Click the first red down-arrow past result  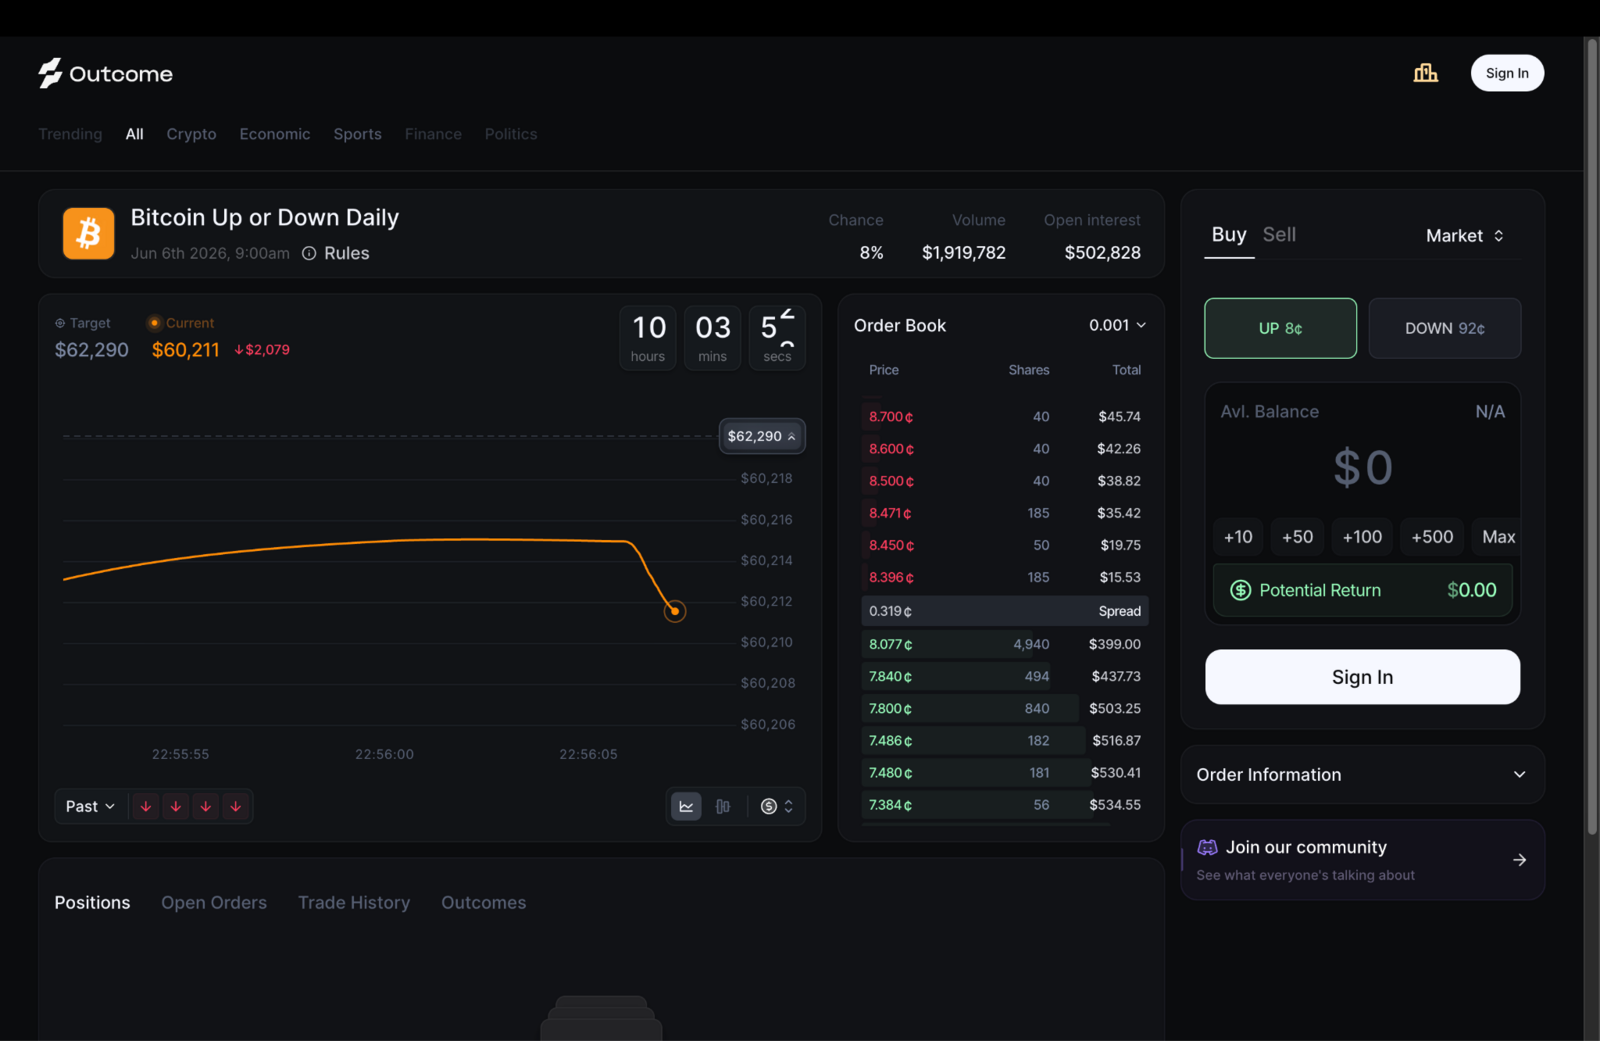(x=146, y=806)
